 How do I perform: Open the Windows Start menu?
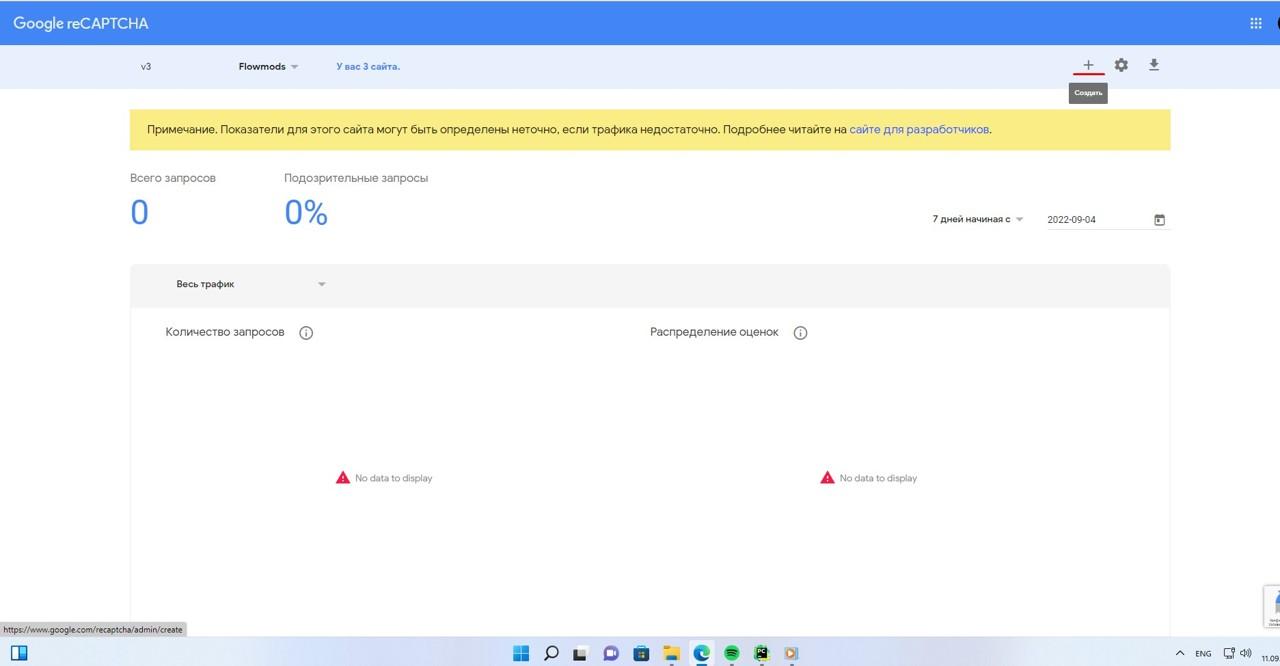click(x=521, y=653)
